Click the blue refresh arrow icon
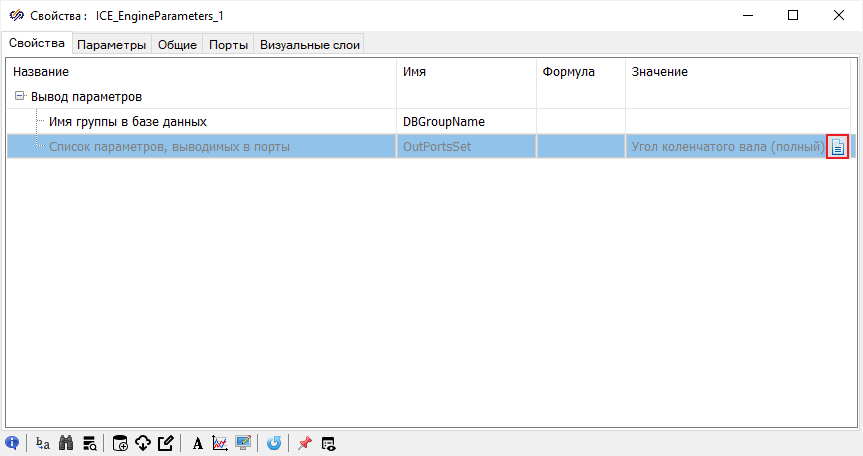 coord(274,443)
